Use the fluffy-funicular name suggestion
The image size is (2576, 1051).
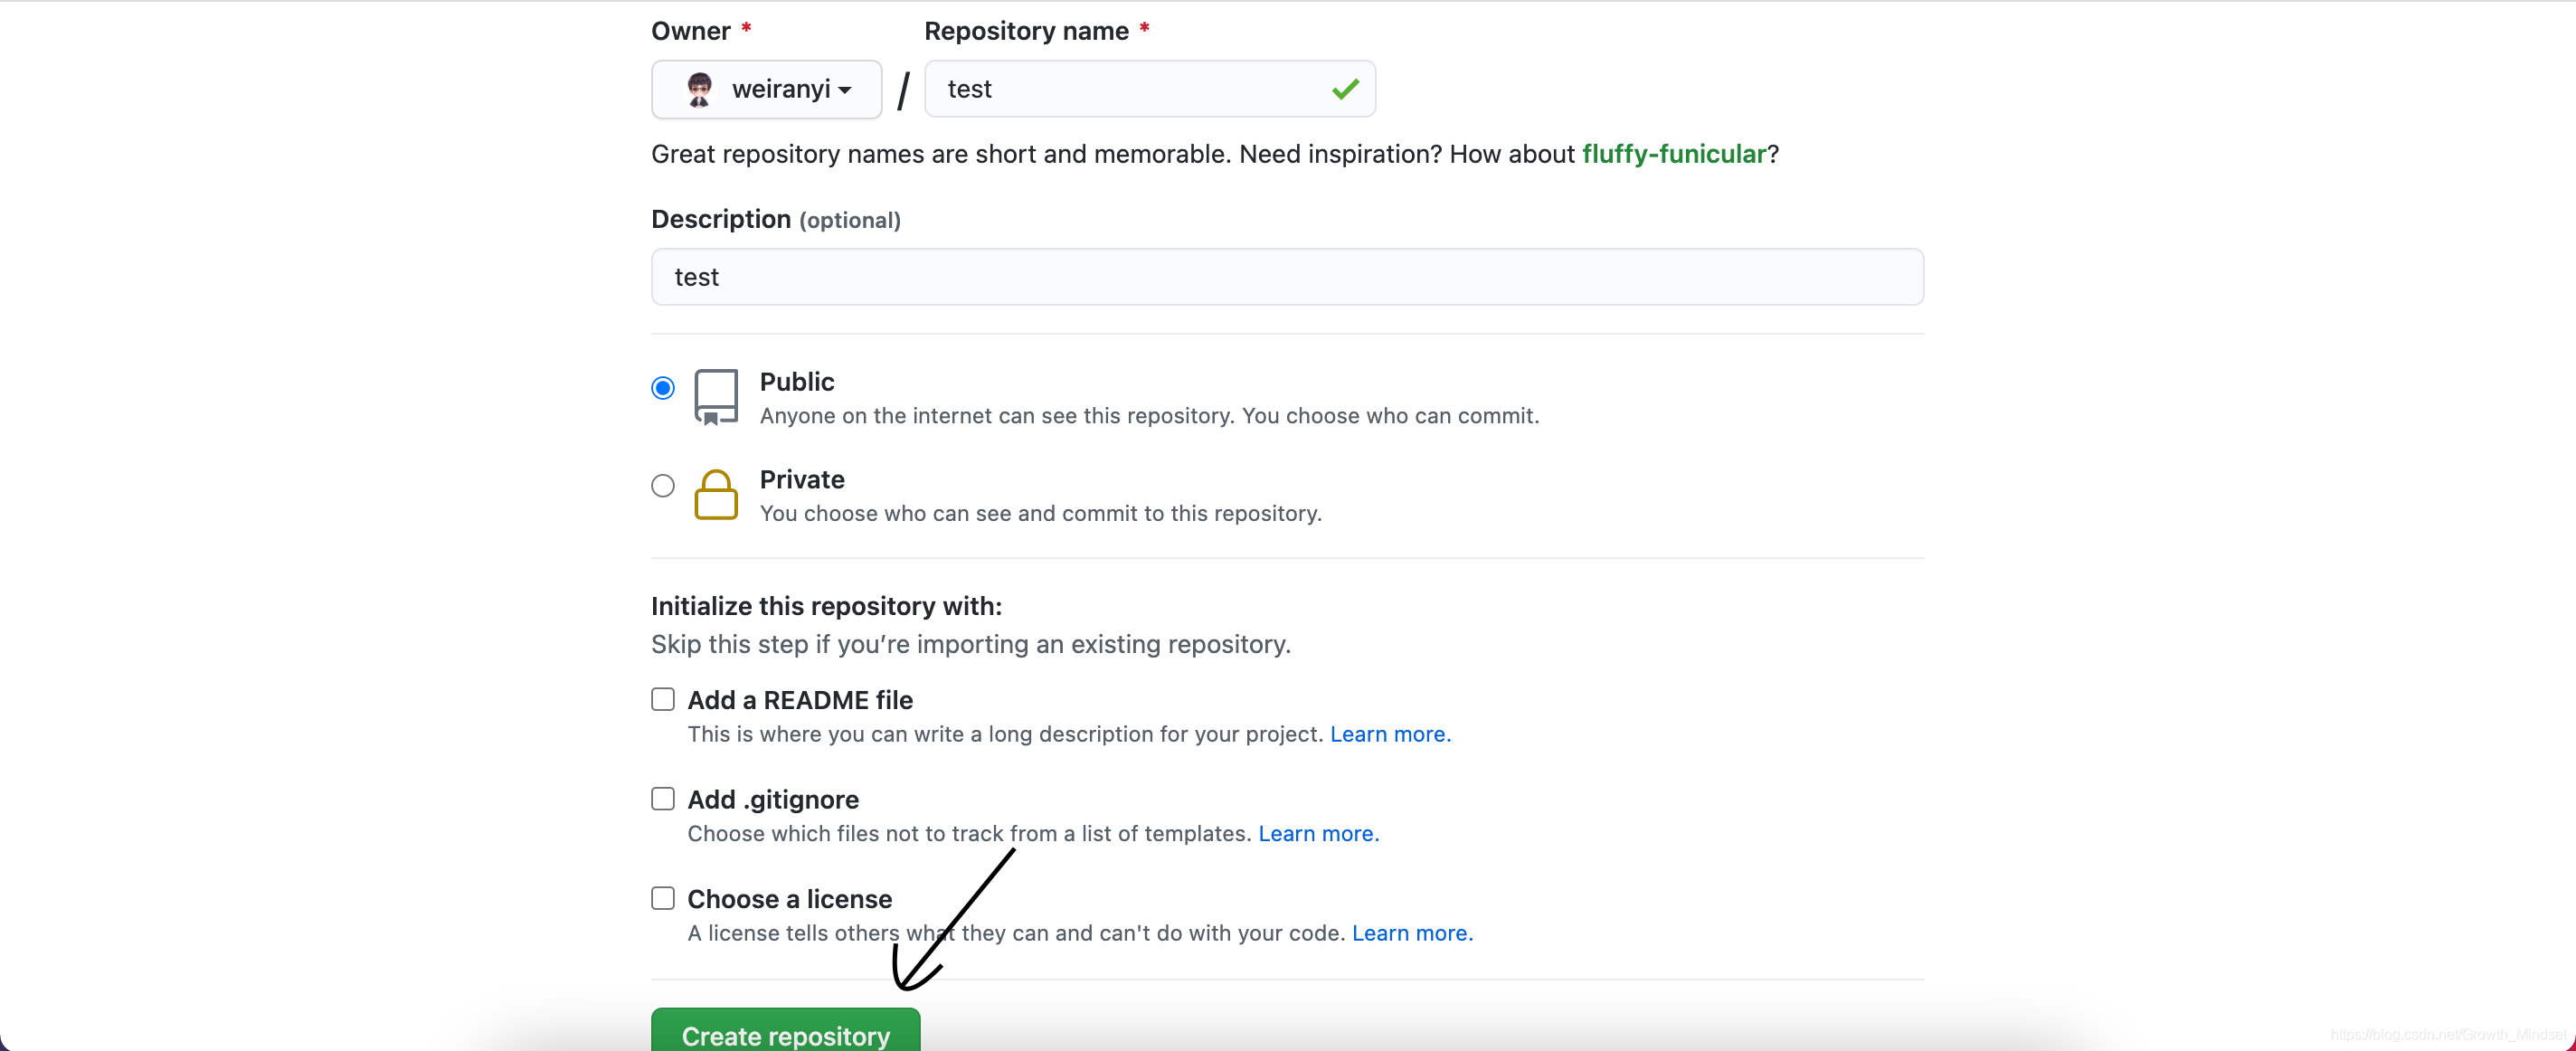click(x=1673, y=154)
